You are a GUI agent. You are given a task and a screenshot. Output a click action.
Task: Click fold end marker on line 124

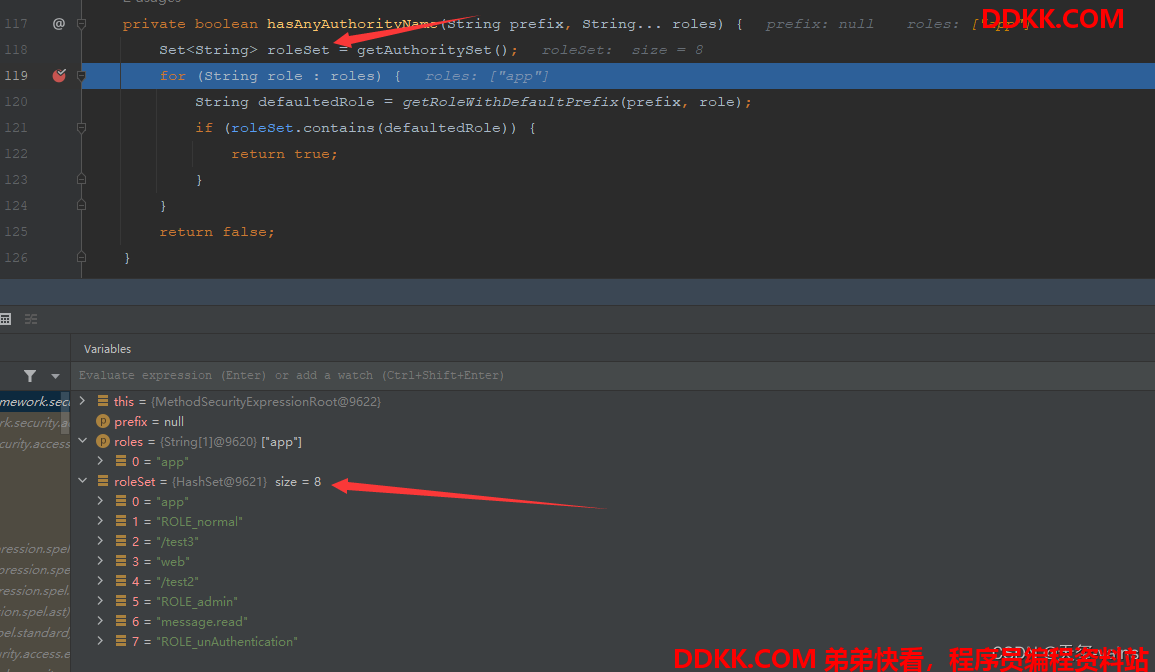click(82, 206)
